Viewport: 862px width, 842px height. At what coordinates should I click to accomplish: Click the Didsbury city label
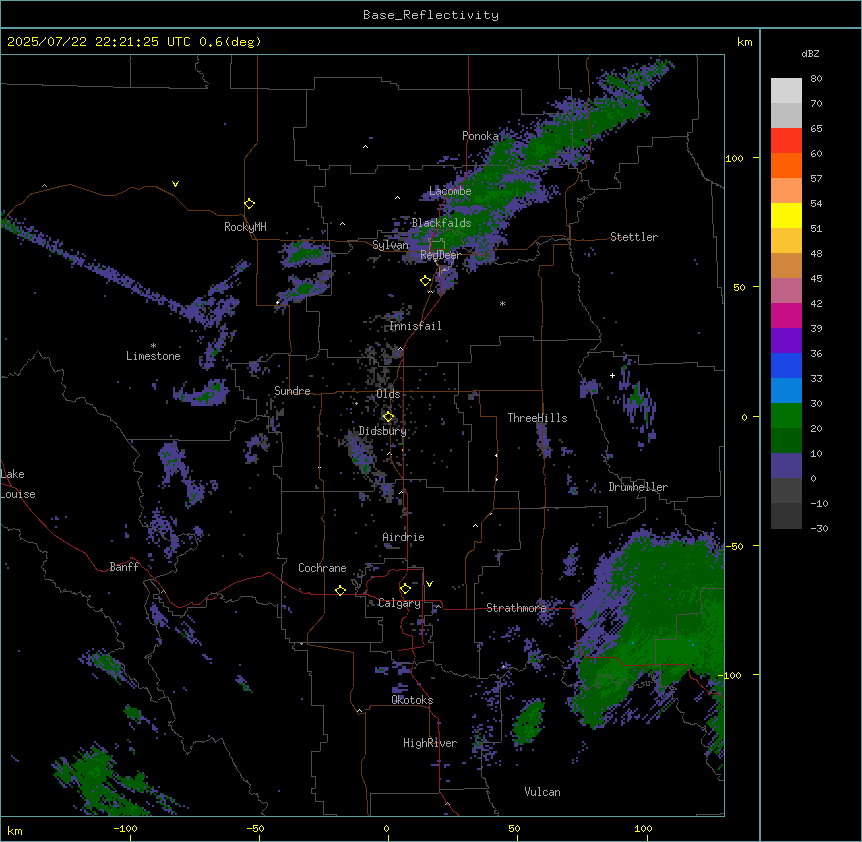383,431
